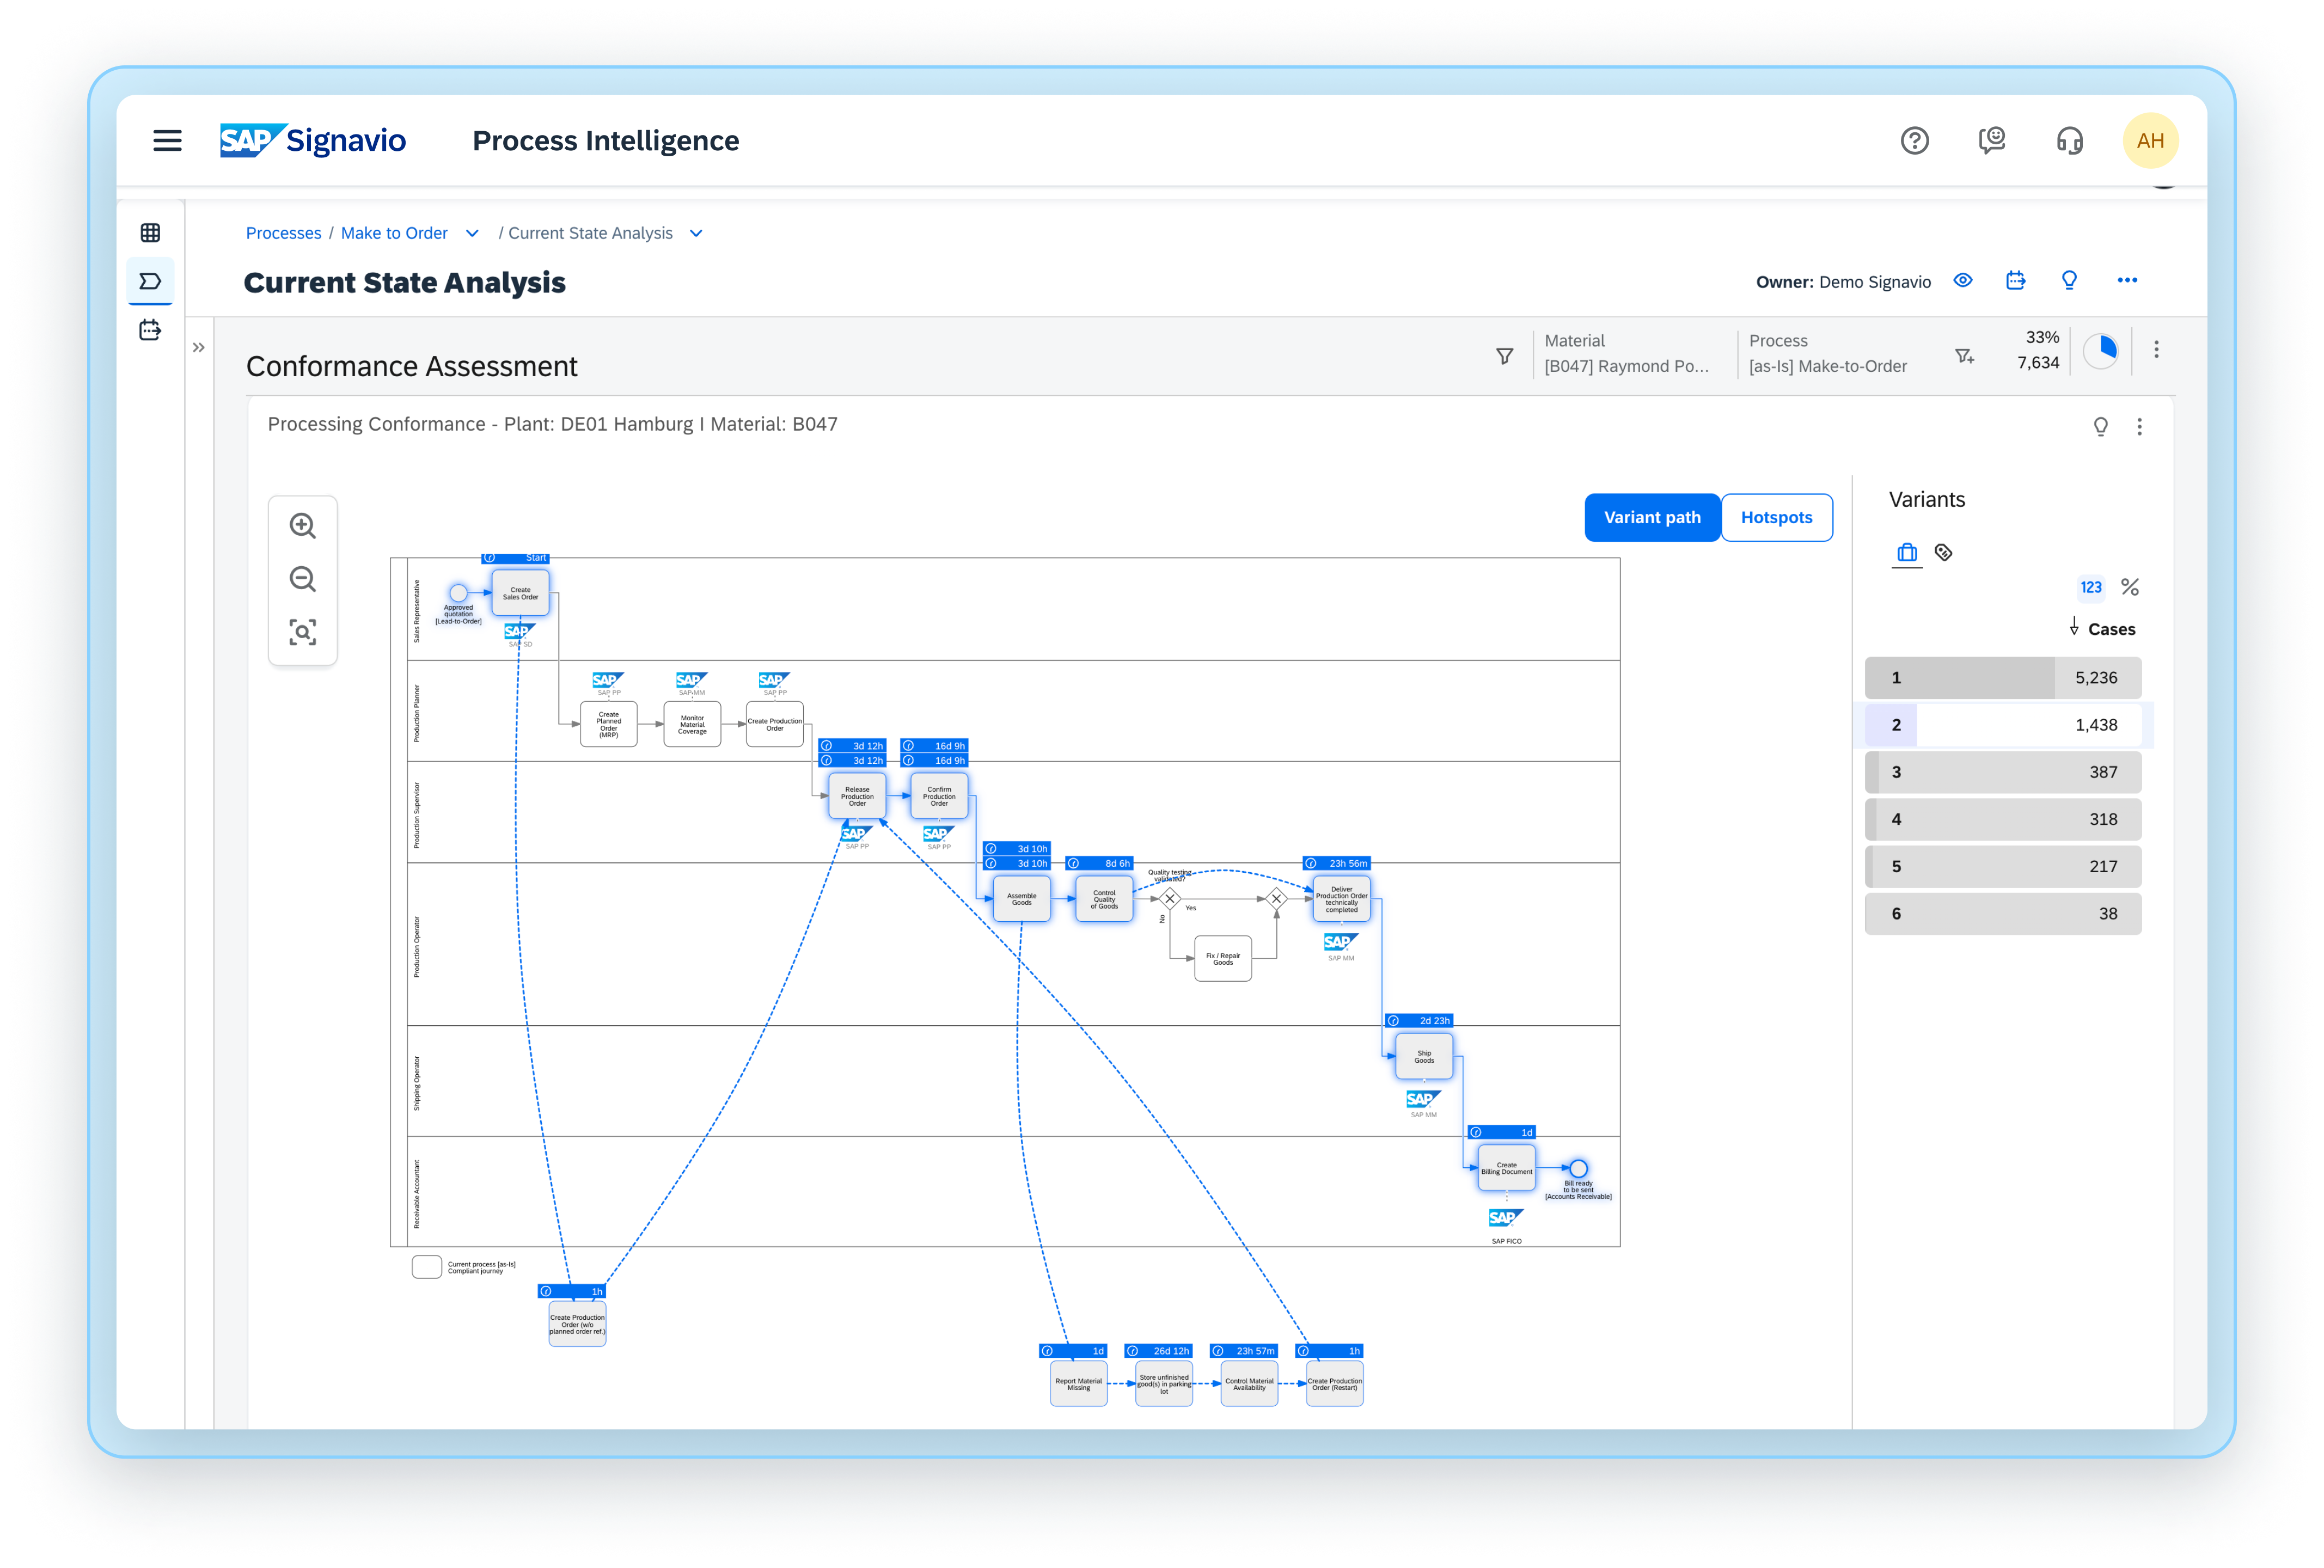Switch to the Variant path tab

coord(1652,517)
